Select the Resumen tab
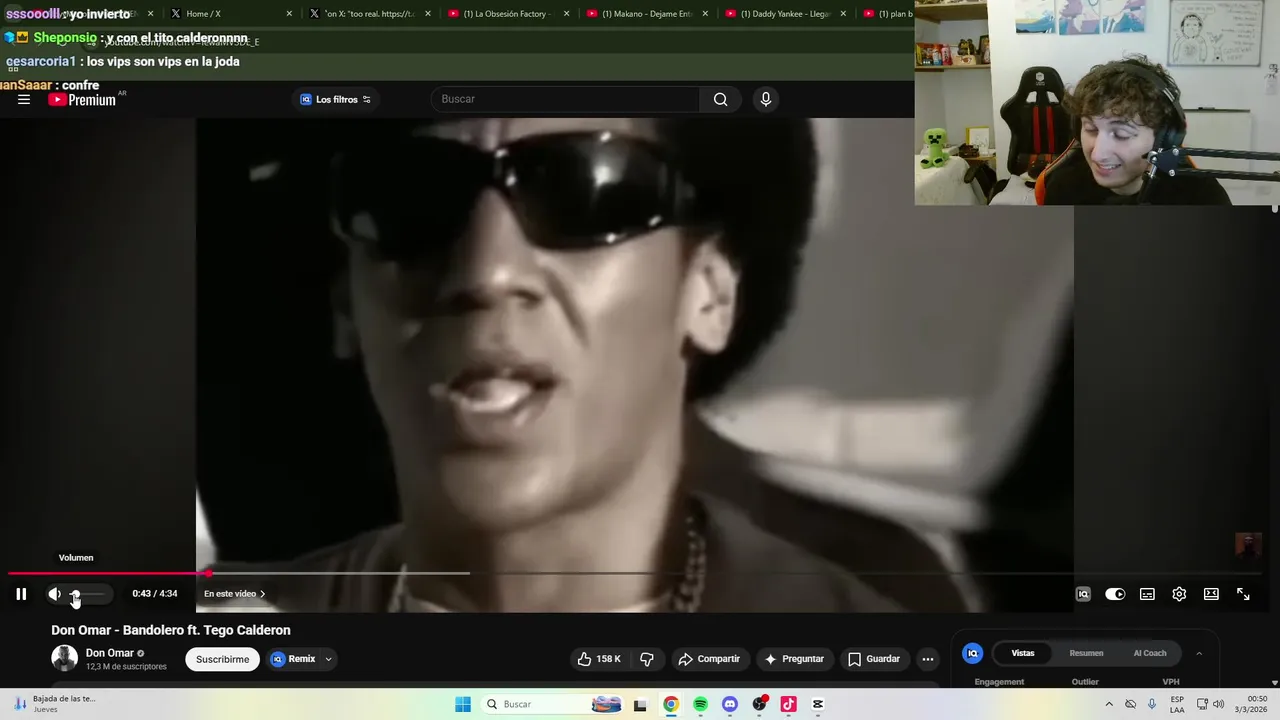 click(1086, 653)
